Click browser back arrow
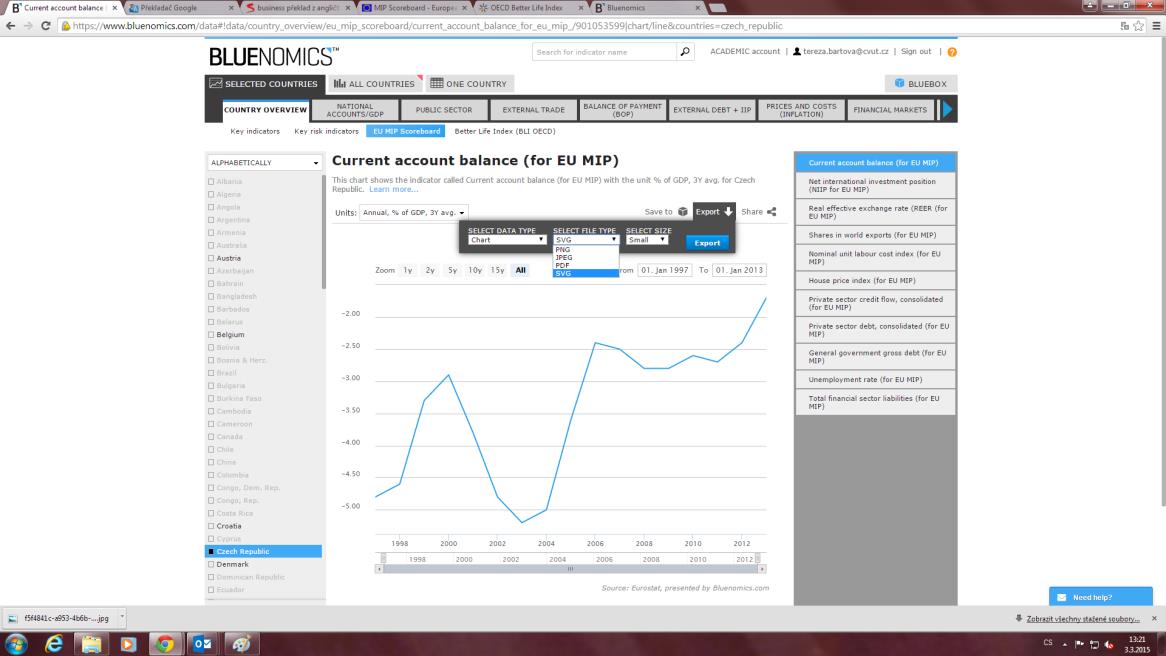The width and height of the screenshot is (1166, 656). point(10,25)
